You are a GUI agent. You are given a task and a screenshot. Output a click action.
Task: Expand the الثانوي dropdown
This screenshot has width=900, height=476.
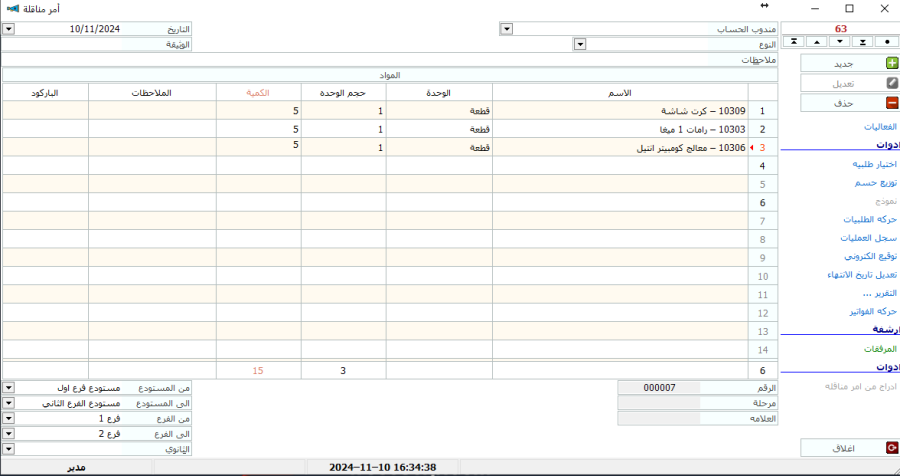click(x=8, y=449)
